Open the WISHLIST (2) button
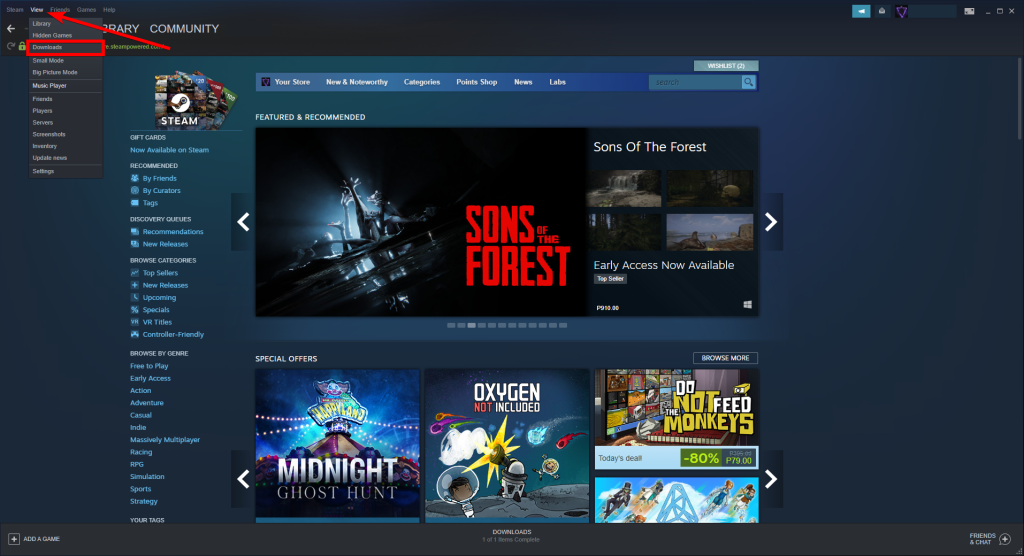This screenshot has height=556, width=1024. click(x=726, y=65)
